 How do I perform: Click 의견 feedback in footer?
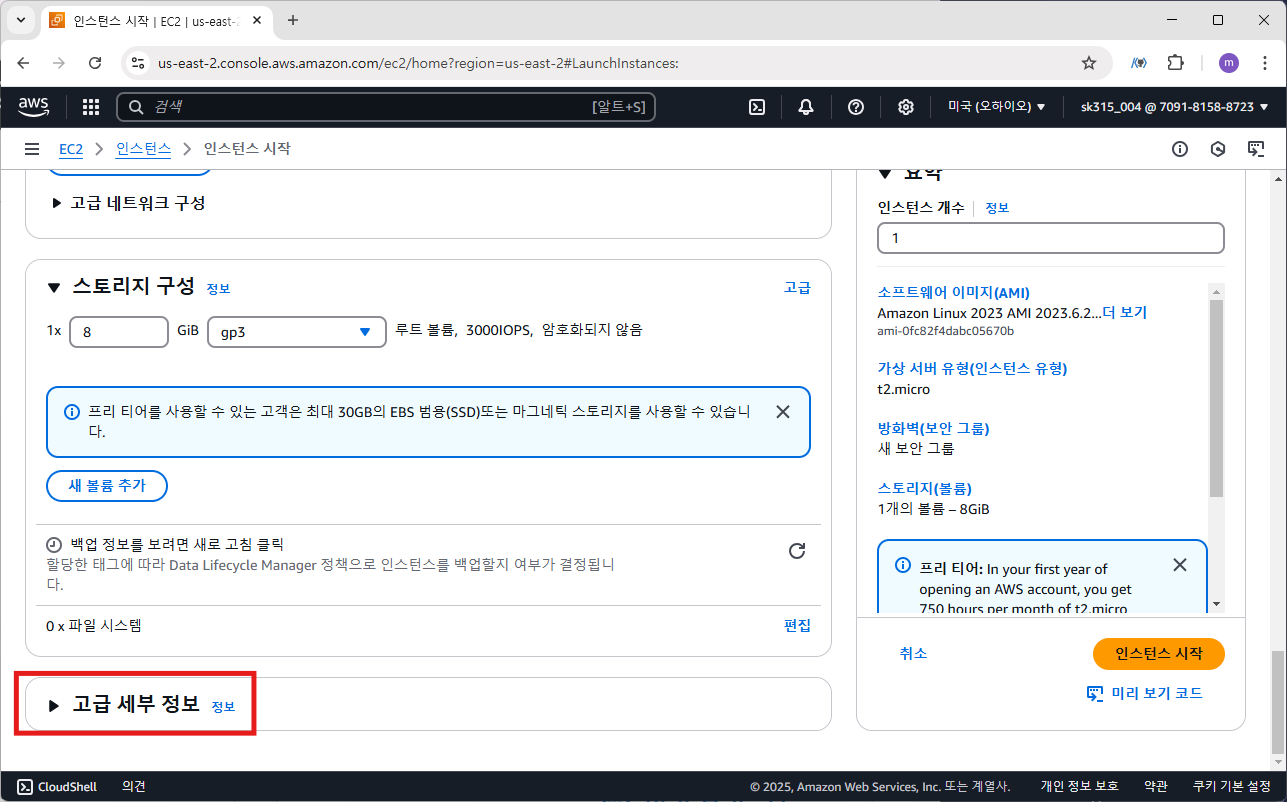pyautogui.click(x=134, y=787)
